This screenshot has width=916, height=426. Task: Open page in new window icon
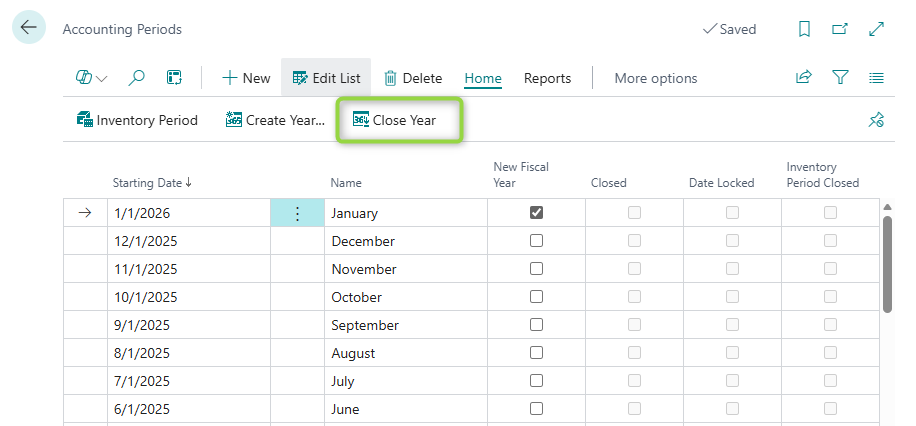(840, 29)
